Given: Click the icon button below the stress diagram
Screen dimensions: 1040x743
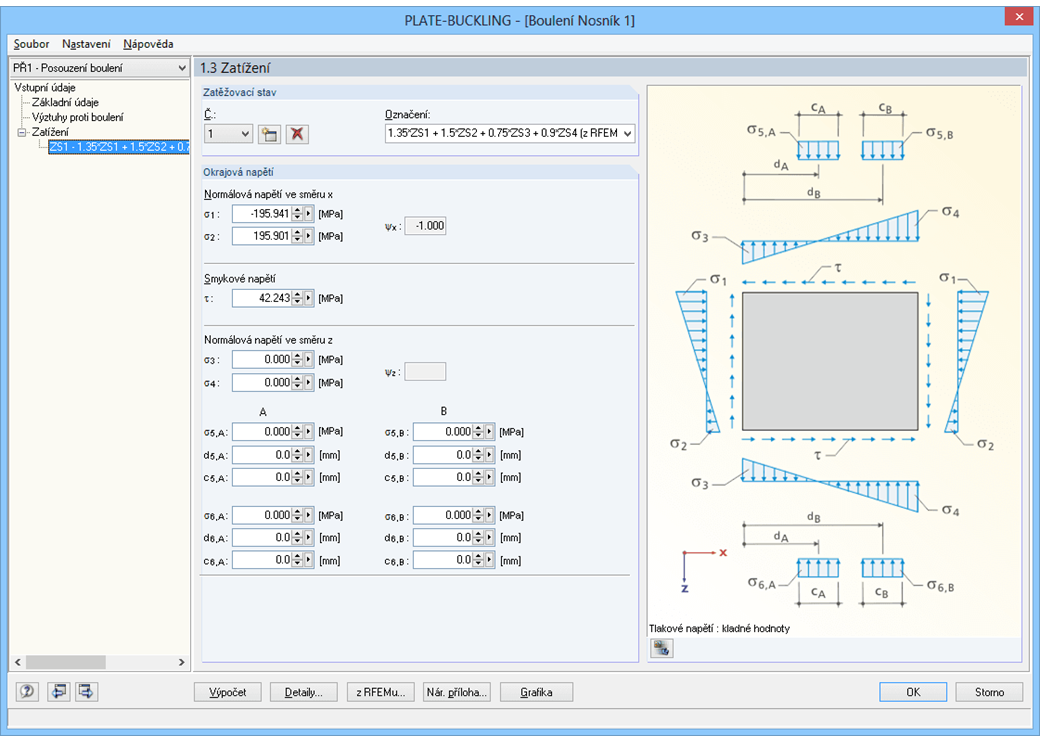Looking at the screenshot, I should click(661, 648).
